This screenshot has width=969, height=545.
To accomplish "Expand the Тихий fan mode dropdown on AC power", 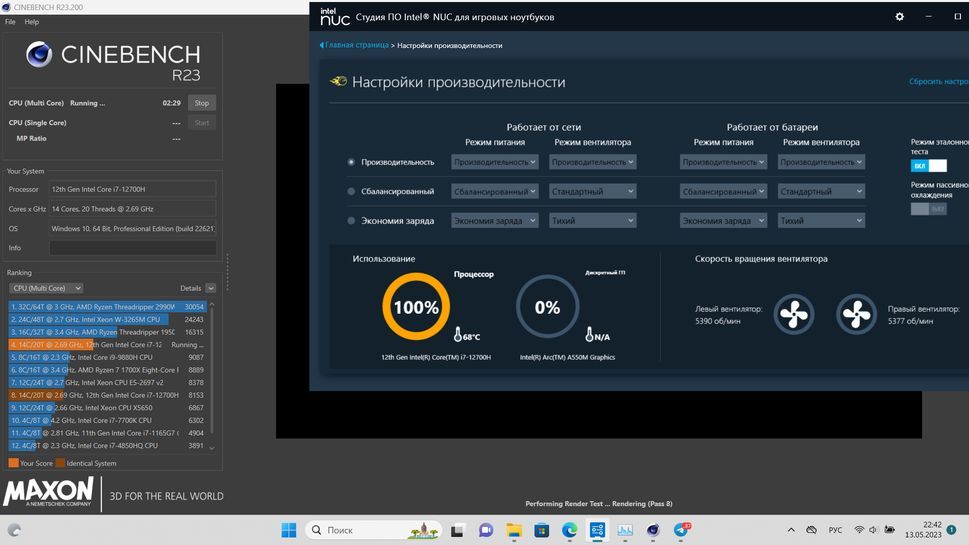I will [x=592, y=221].
